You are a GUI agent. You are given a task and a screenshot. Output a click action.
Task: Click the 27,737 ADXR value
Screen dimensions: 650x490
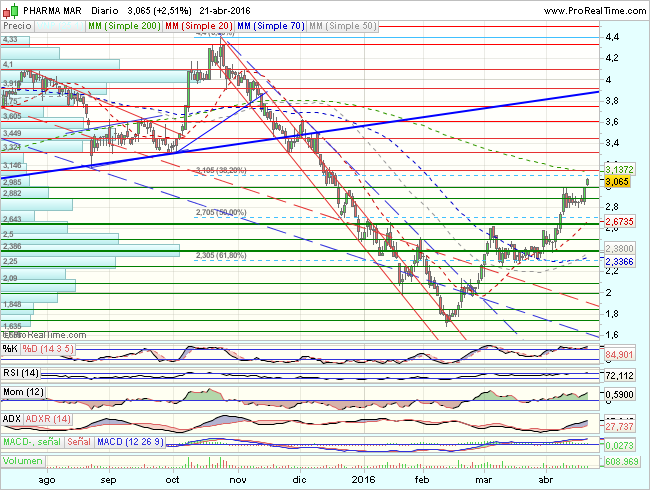619,427
